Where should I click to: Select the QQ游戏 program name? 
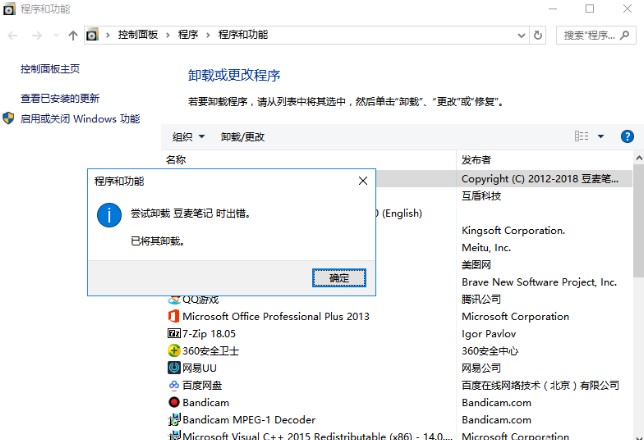200,299
